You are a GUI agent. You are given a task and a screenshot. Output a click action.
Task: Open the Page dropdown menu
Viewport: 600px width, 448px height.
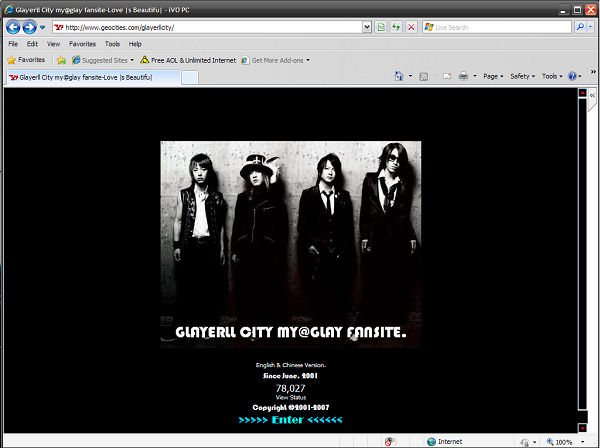click(x=492, y=76)
